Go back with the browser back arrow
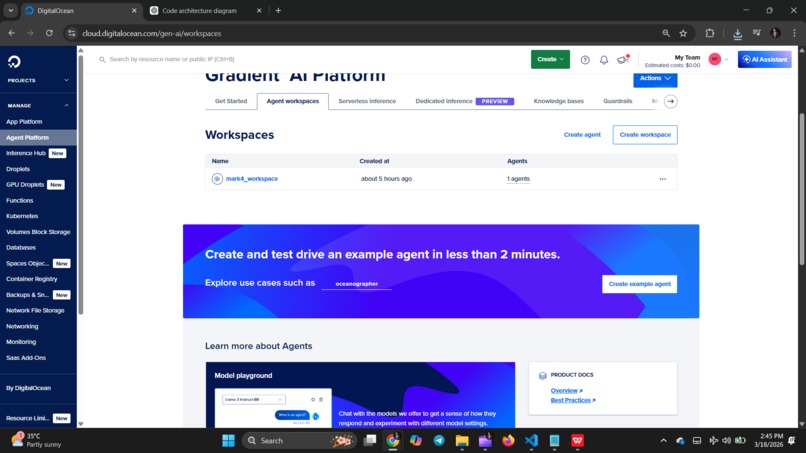Image resolution: width=806 pixels, height=453 pixels. 11,33
